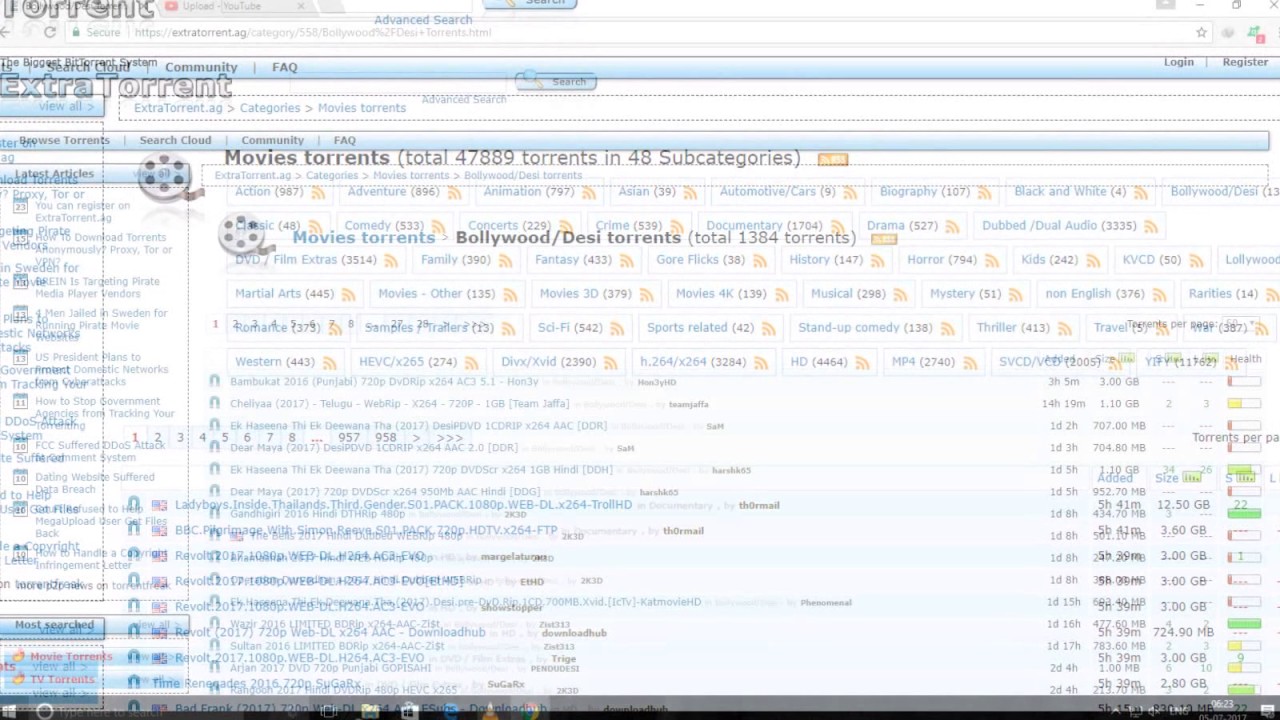Screen dimensions: 1280x720
Task: Reload the page with browser refresh icon
Action: 50,32
